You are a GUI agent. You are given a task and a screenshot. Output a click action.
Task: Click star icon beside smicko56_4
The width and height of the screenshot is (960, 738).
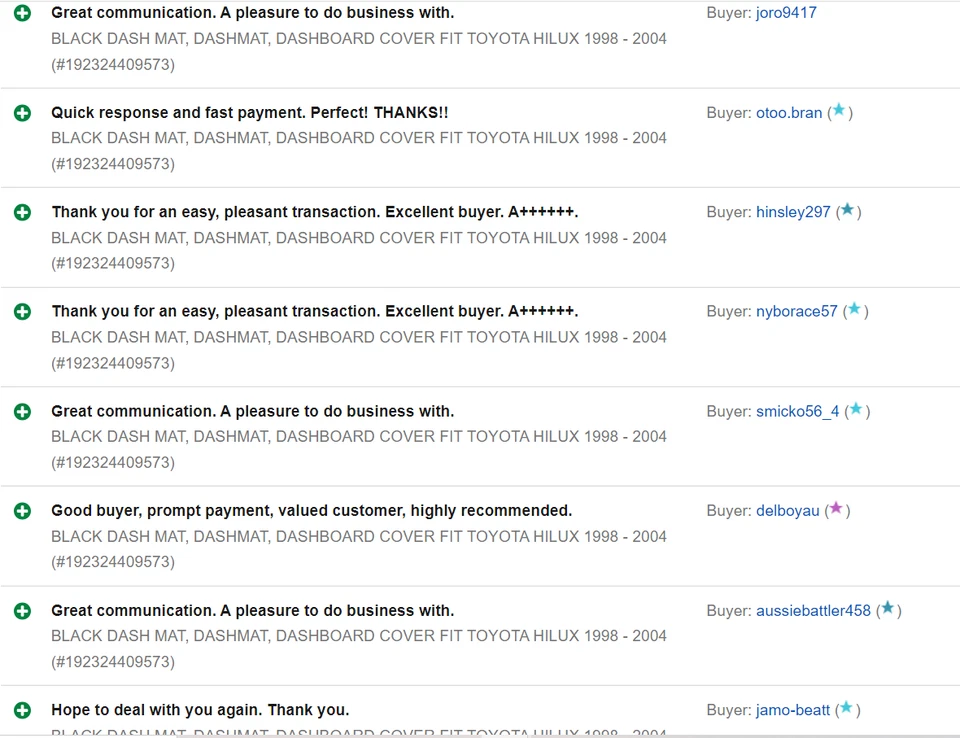[x=856, y=409]
